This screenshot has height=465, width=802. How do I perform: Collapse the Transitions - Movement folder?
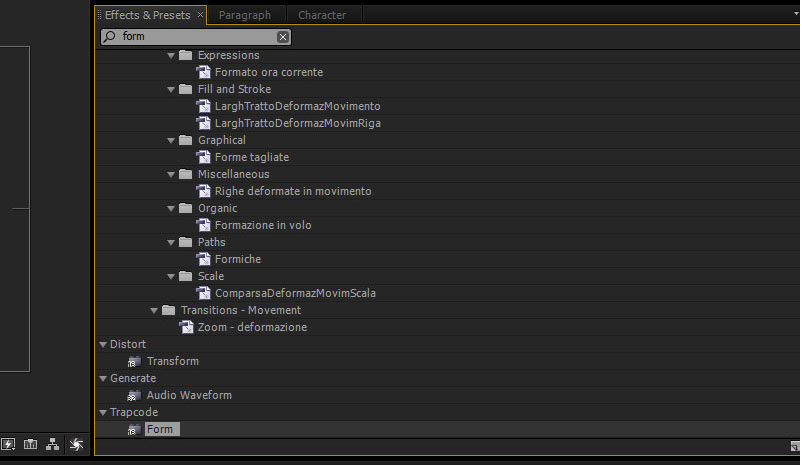(x=154, y=311)
